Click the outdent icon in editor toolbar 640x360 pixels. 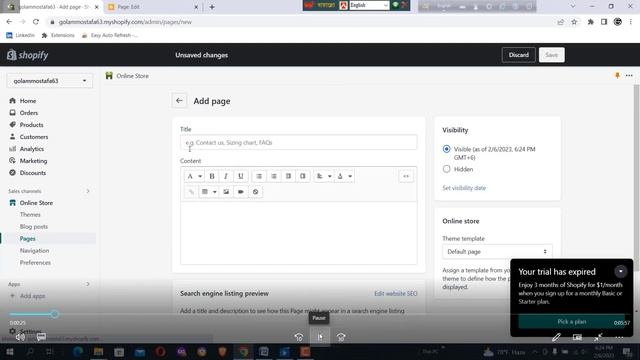[288, 176]
